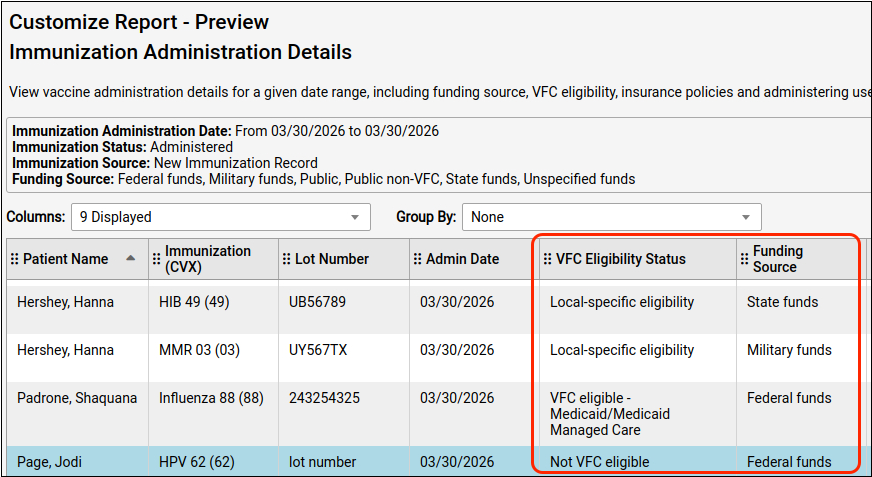The height and width of the screenshot is (477, 872).
Task: Sort by VFC Eligibility Status header
Action: [620, 259]
